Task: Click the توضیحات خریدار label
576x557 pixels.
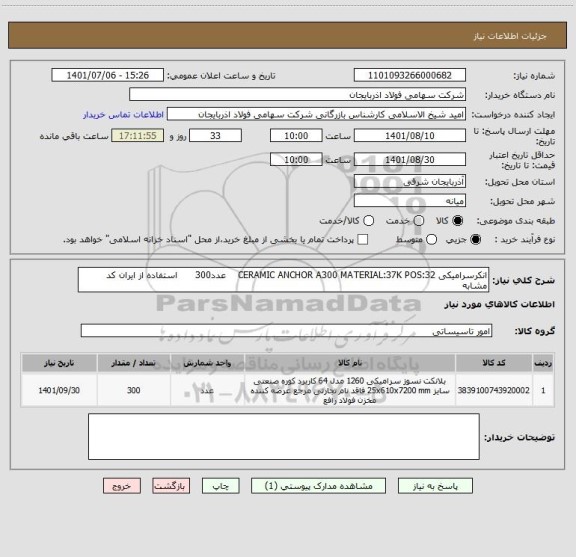Action: click(519, 437)
